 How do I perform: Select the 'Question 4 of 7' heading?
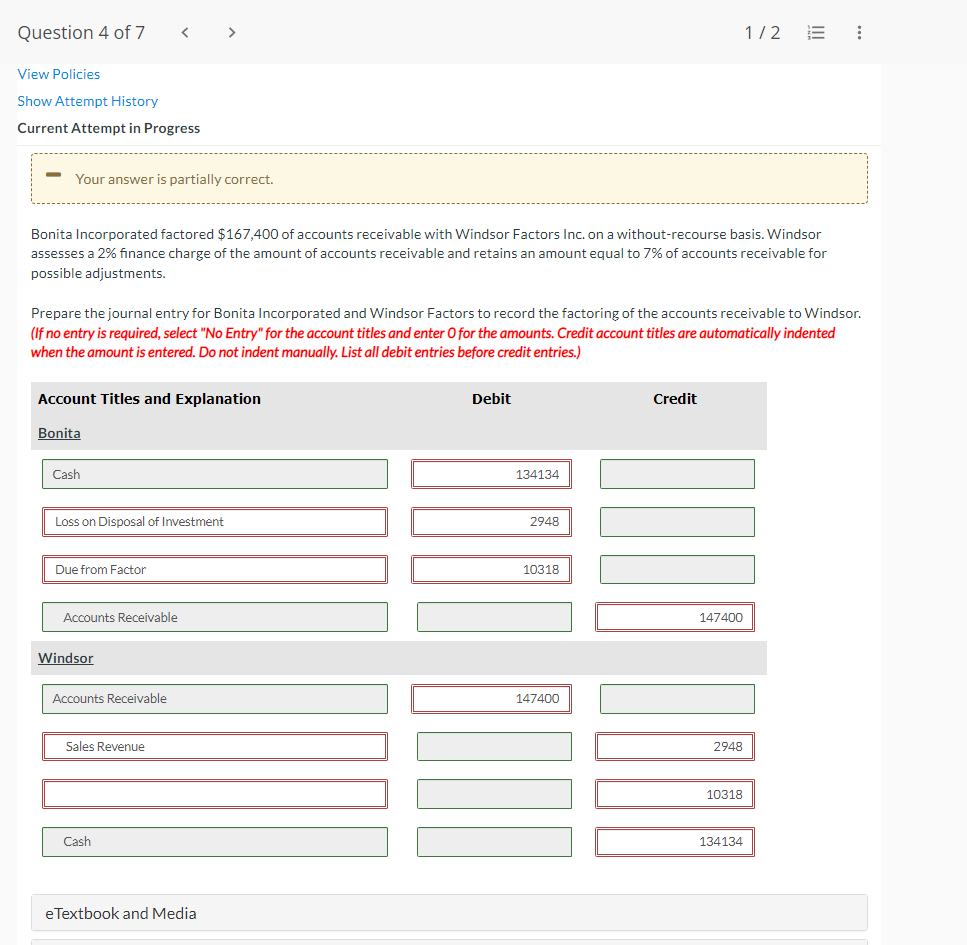click(x=81, y=33)
